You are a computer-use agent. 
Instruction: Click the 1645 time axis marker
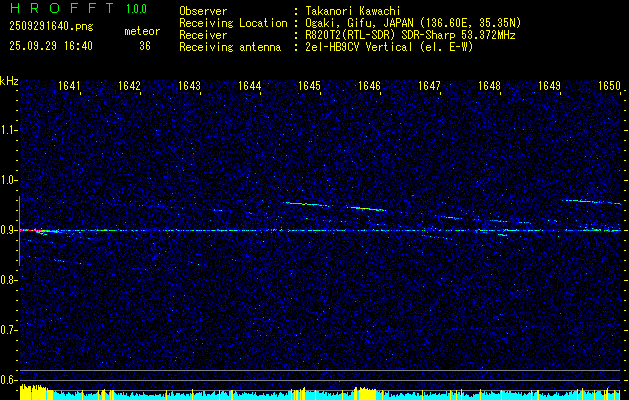pos(310,85)
